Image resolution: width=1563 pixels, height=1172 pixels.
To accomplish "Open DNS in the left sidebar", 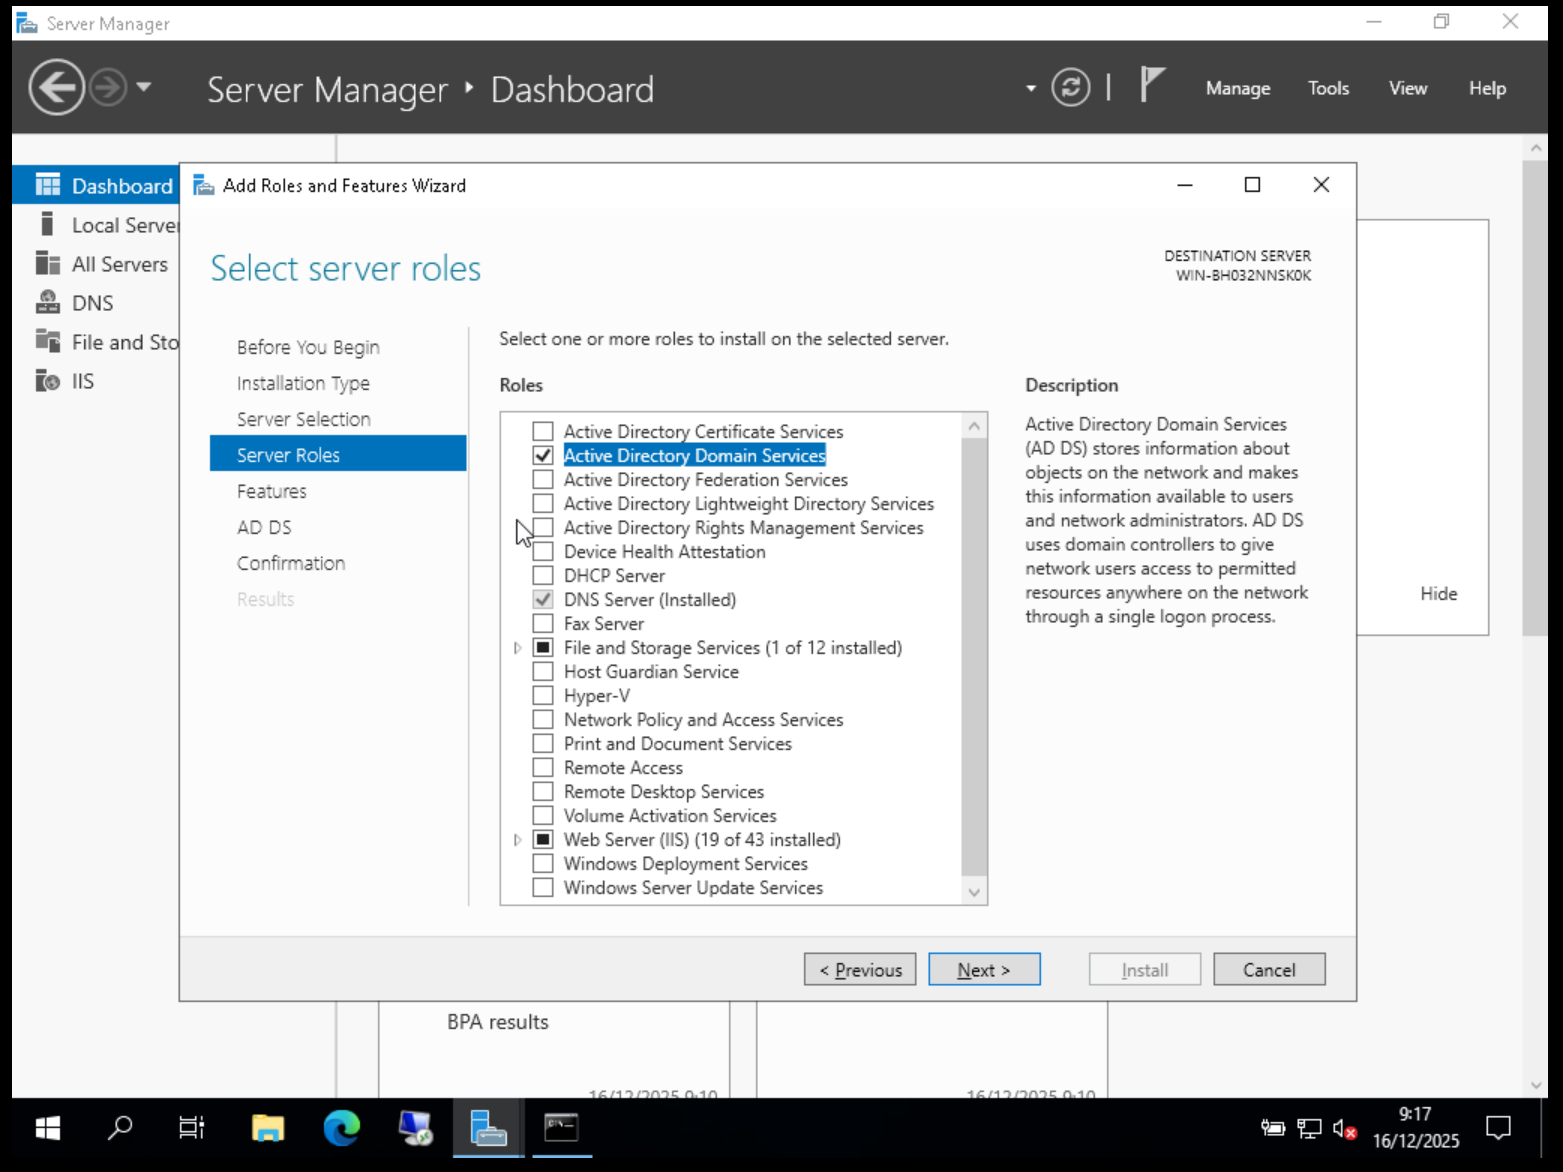I will 92,303.
